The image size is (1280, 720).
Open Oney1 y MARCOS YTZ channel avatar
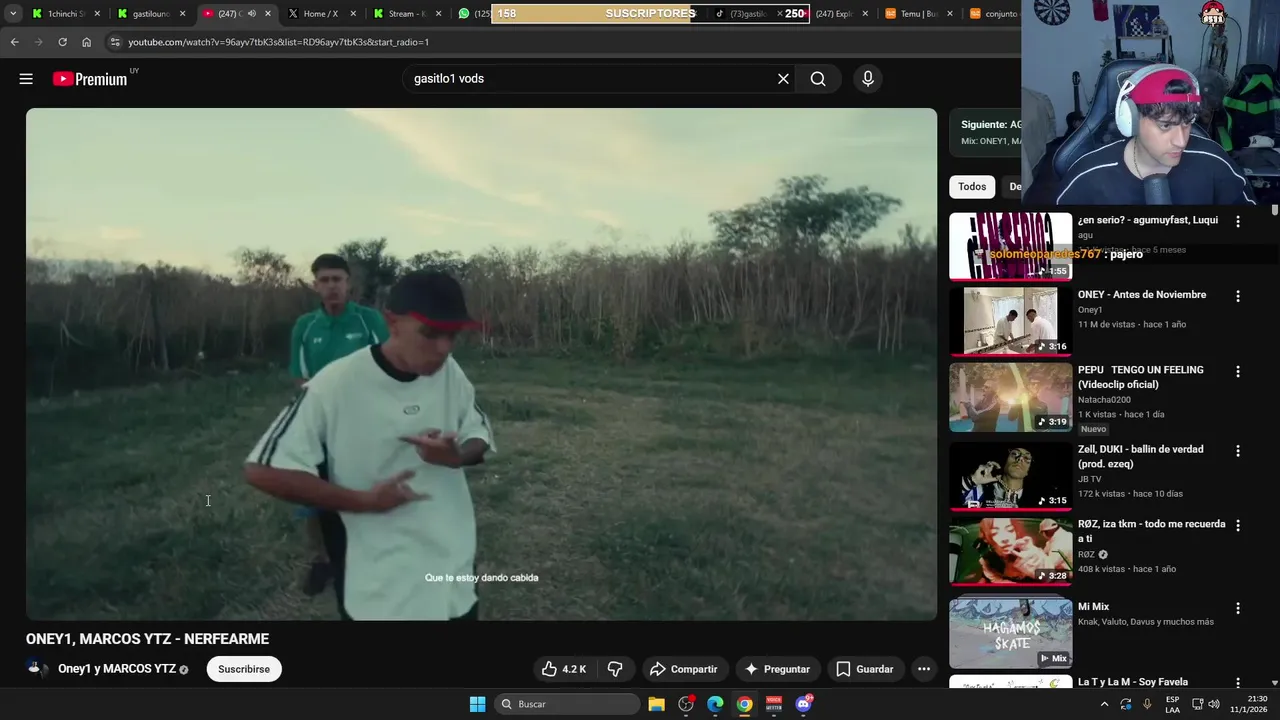click(38, 669)
